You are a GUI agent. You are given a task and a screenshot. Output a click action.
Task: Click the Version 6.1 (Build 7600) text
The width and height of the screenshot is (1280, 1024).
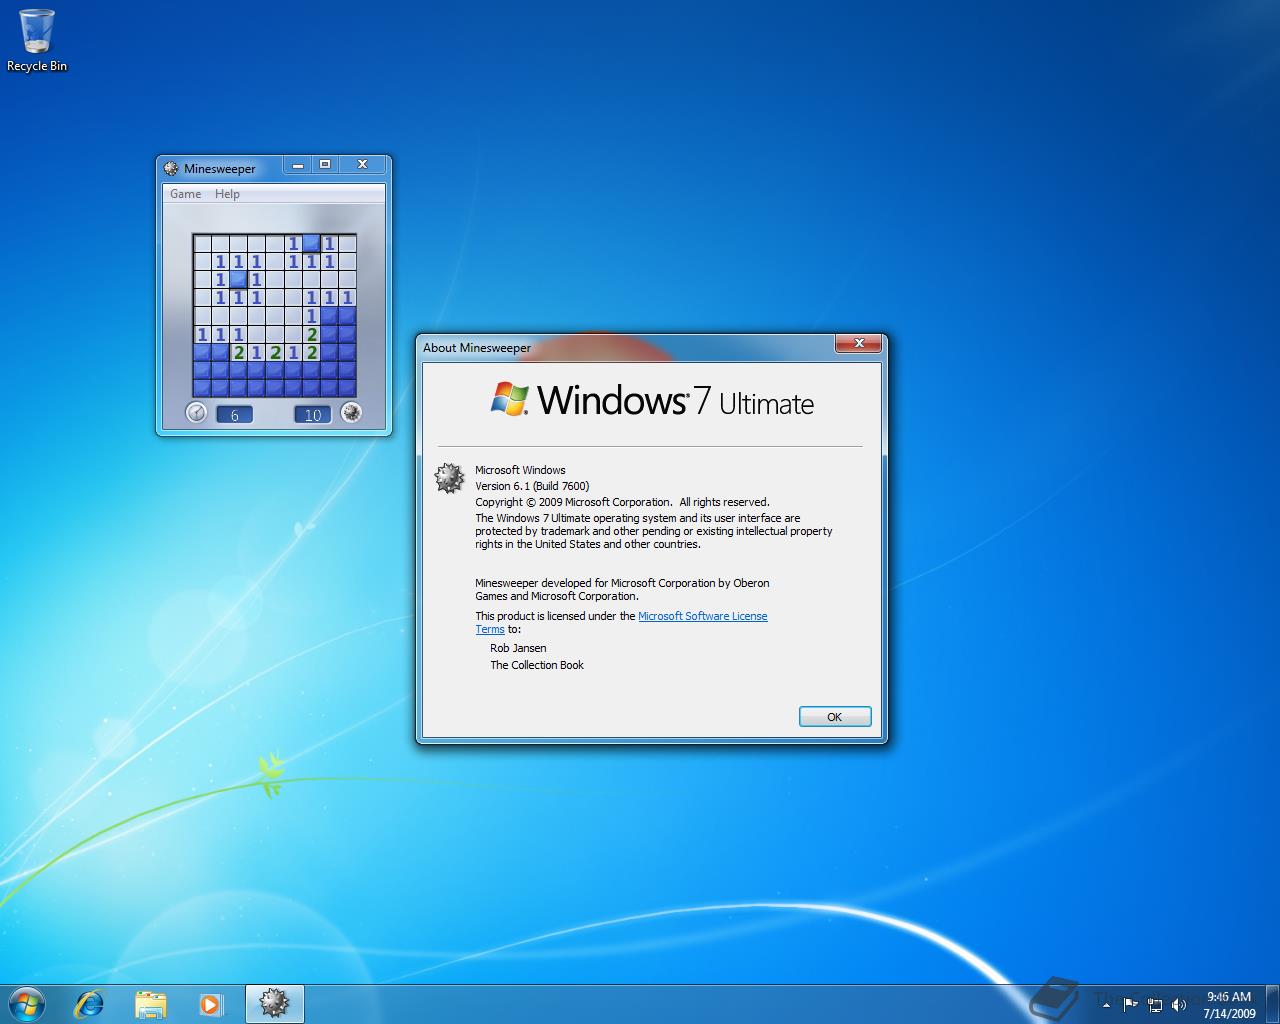pyautogui.click(x=532, y=486)
